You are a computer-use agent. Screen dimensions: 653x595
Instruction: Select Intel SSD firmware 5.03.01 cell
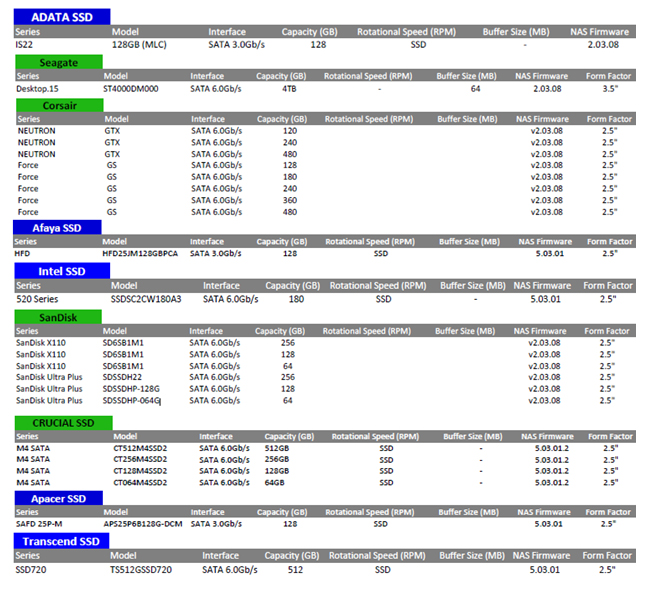tap(545, 299)
